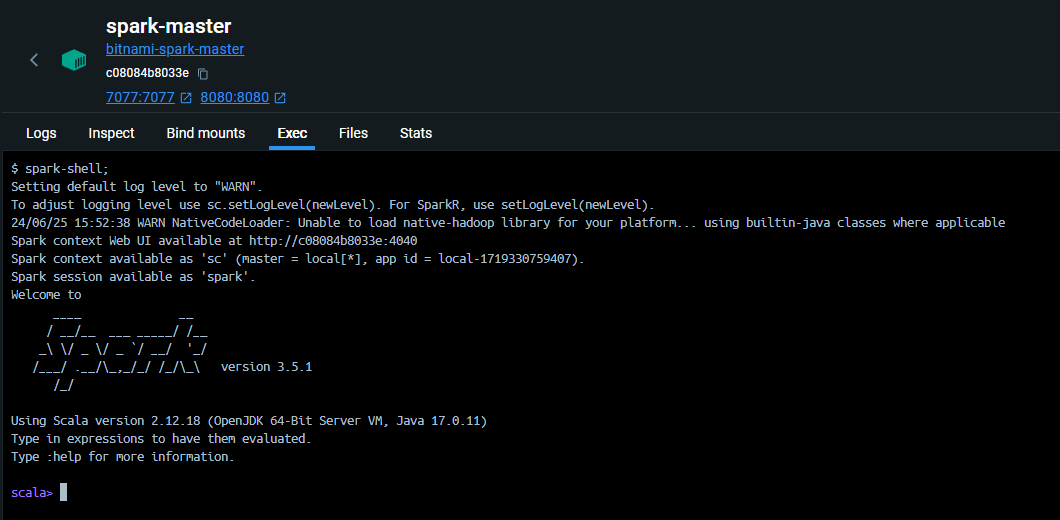Open the 8080:8080 port link
The image size is (1060, 520).
pos(235,98)
